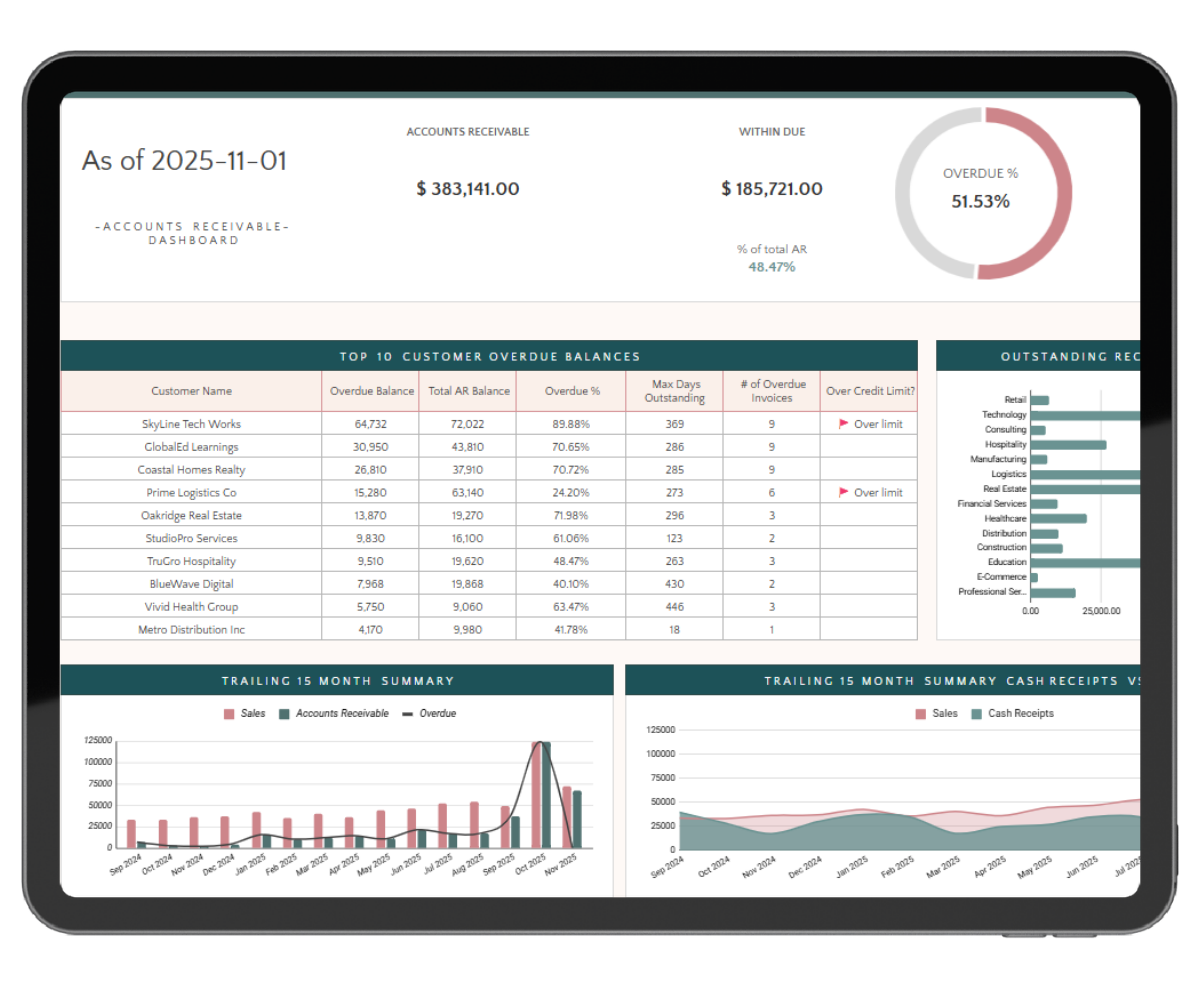Viewport: 1200px width, 999px height.
Task: Click overdue balance 64,732 for SkyLine
Action: coord(370,424)
